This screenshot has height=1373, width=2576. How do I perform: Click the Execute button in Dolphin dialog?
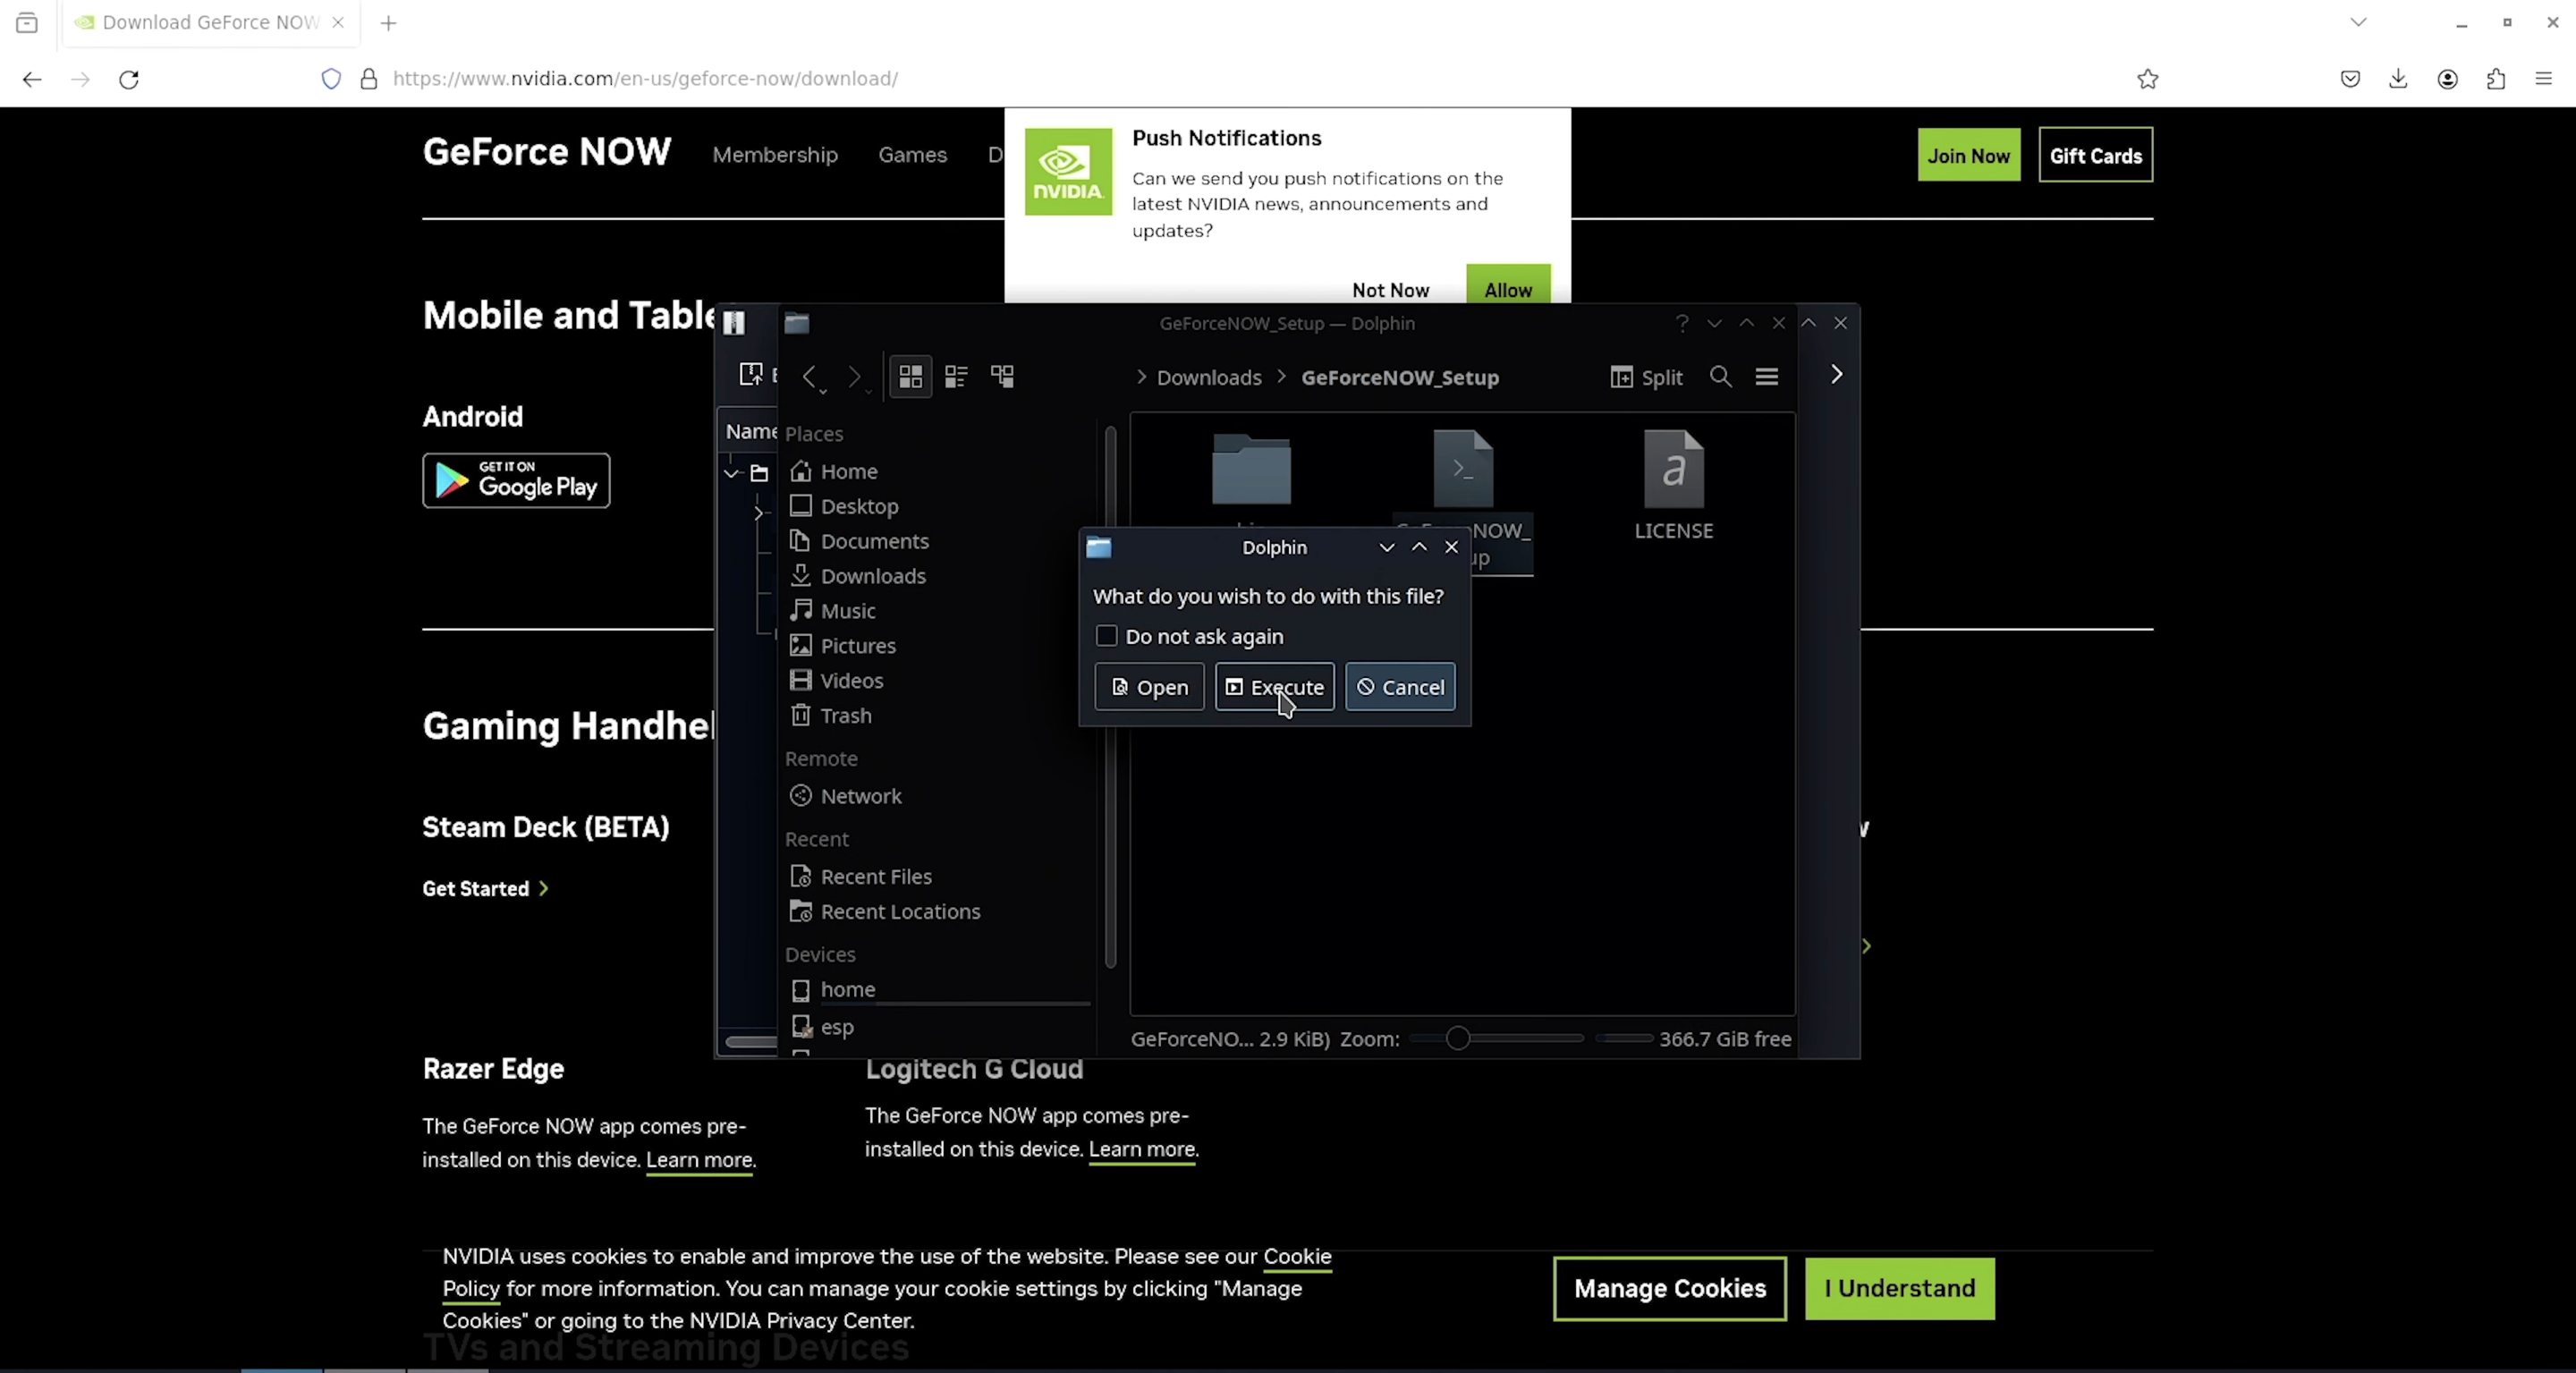(x=1273, y=687)
